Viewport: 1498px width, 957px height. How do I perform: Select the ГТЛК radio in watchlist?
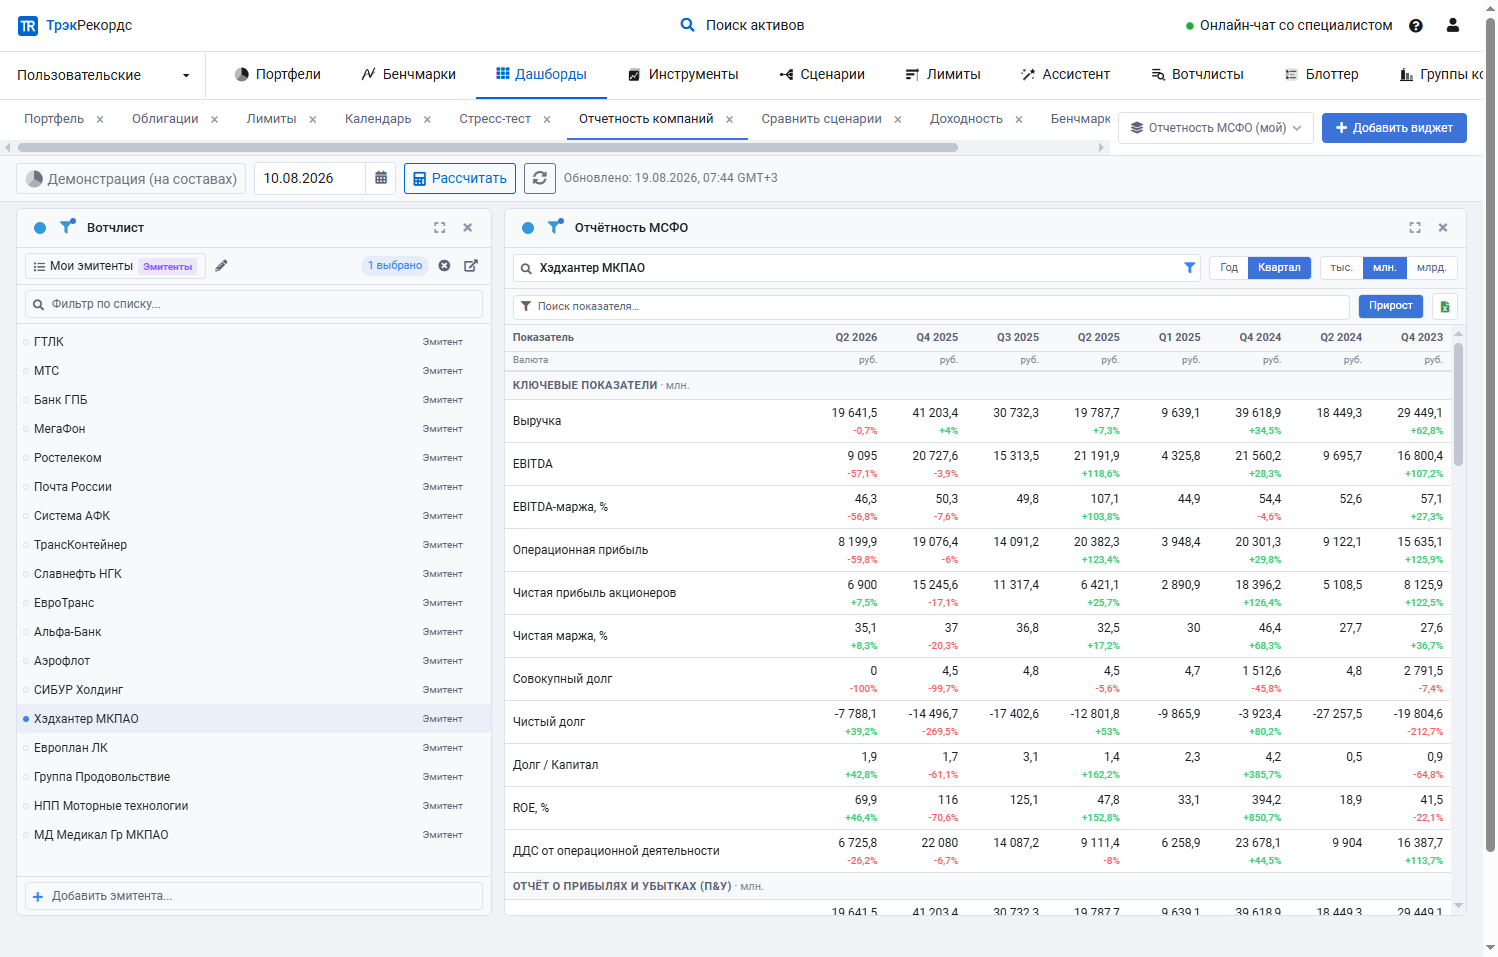(x=26, y=342)
